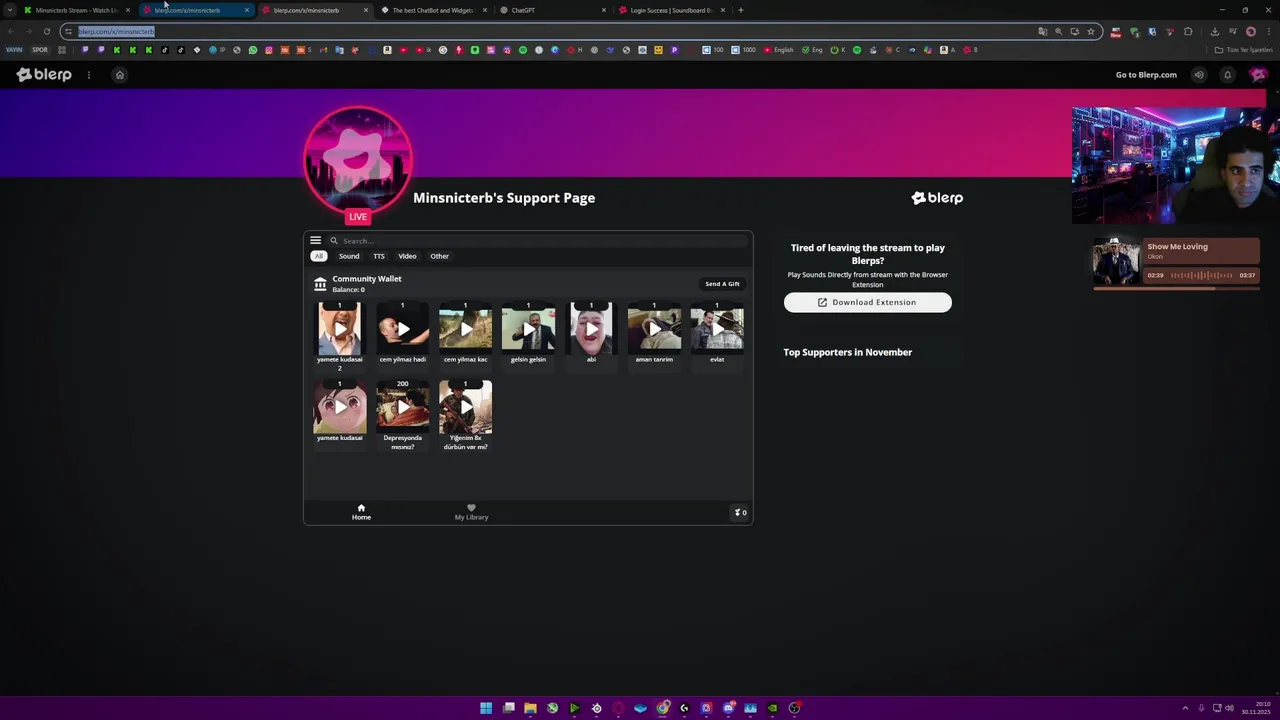Click the home icon in Blerp header
Viewport: 1280px width, 720px height.
point(120,75)
